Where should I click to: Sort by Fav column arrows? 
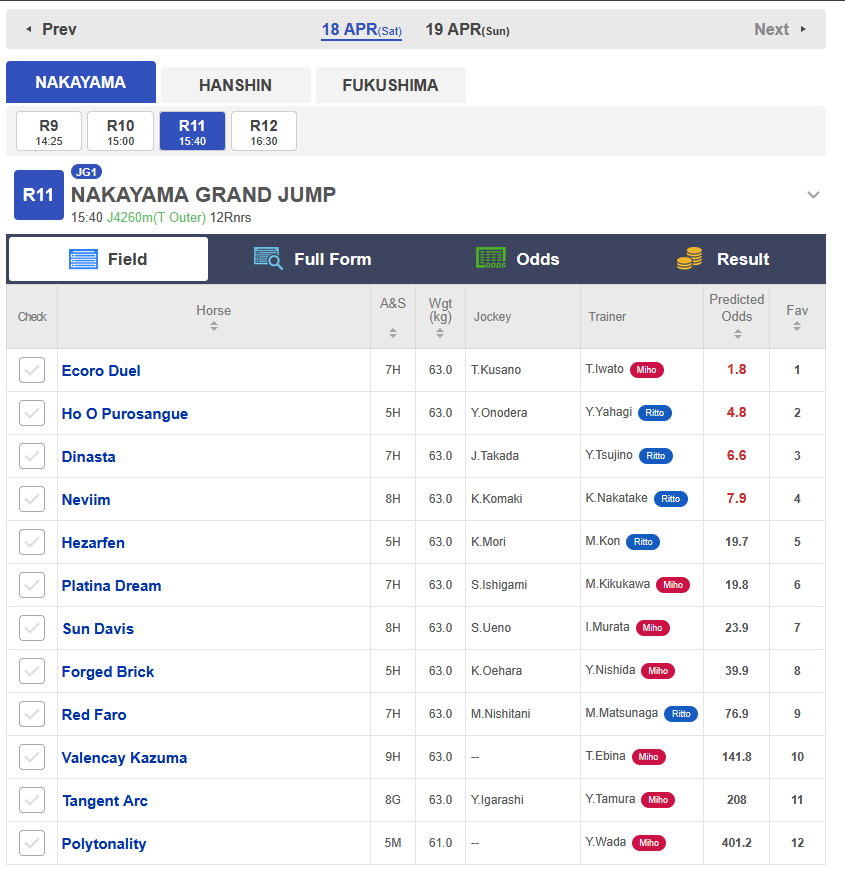click(797, 326)
